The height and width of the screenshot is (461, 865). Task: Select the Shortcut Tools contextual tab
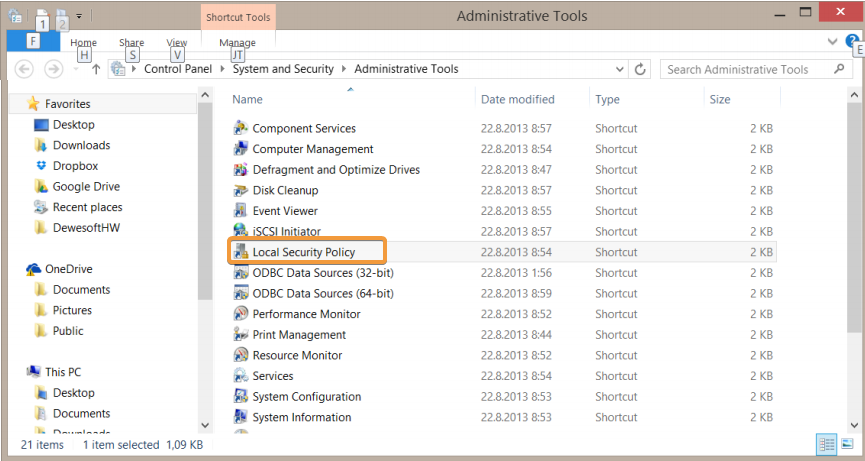pyautogui.click(x=238, y=17)
